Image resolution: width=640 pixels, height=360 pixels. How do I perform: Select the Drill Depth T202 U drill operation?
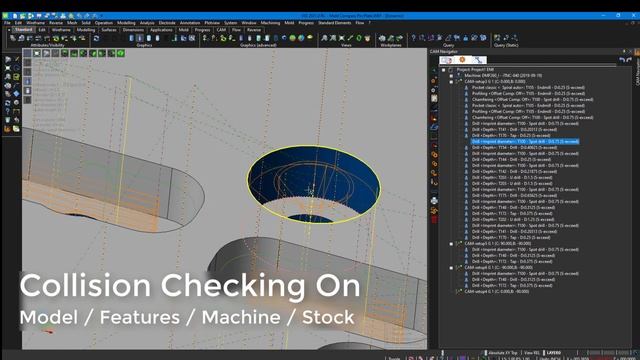click(513, 220)
